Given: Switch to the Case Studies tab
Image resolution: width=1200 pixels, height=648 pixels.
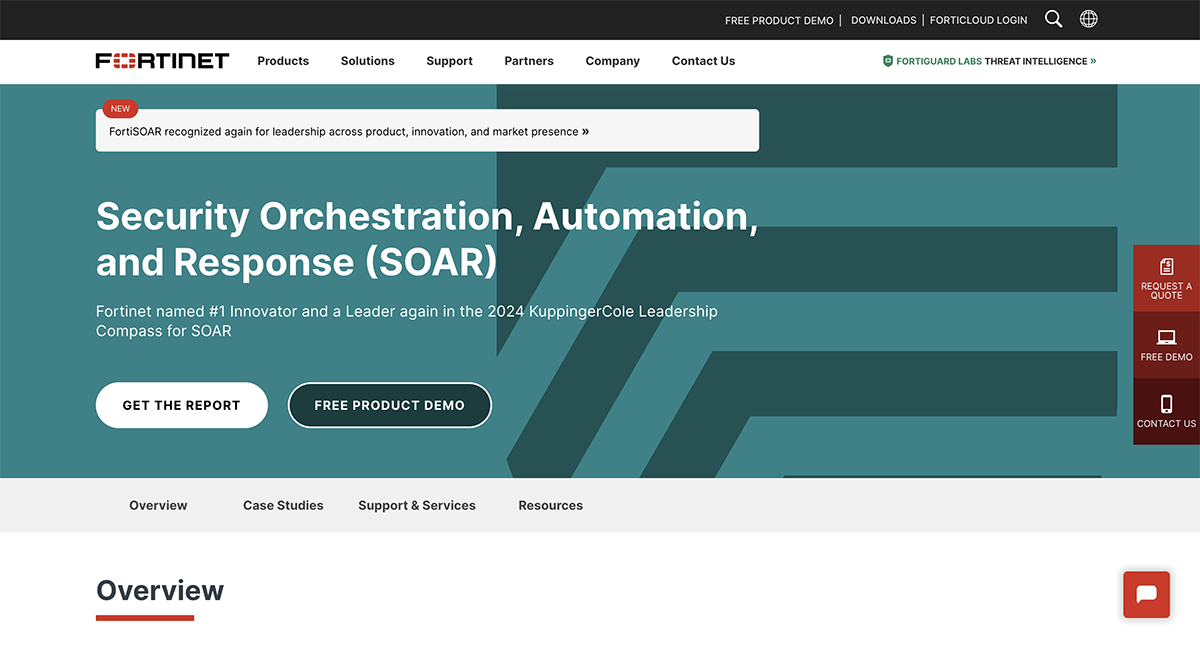Looking at the screenshot, I should coord(283,505).
